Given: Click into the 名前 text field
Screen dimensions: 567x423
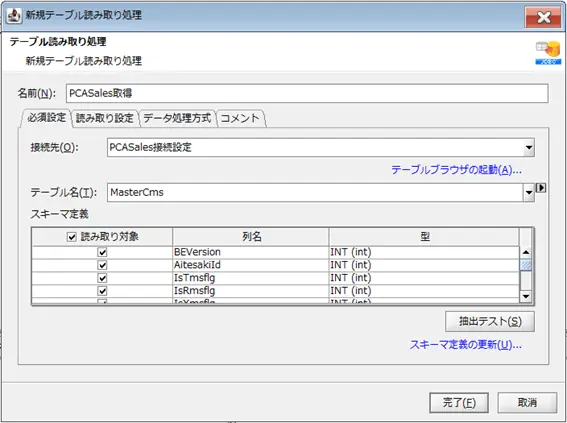Looking at the screenshot, I should point(307,94).
